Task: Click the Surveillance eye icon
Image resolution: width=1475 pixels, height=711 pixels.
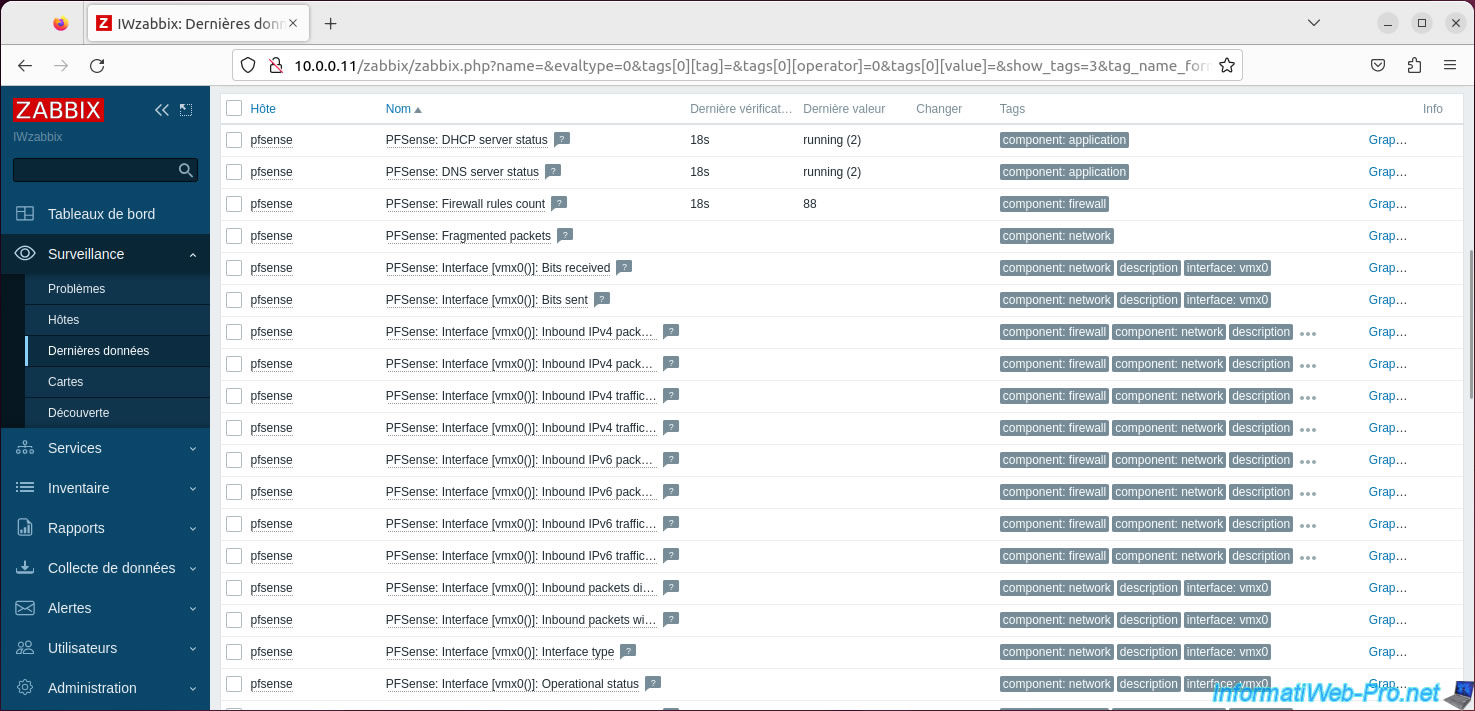Action: coord(25,254)
